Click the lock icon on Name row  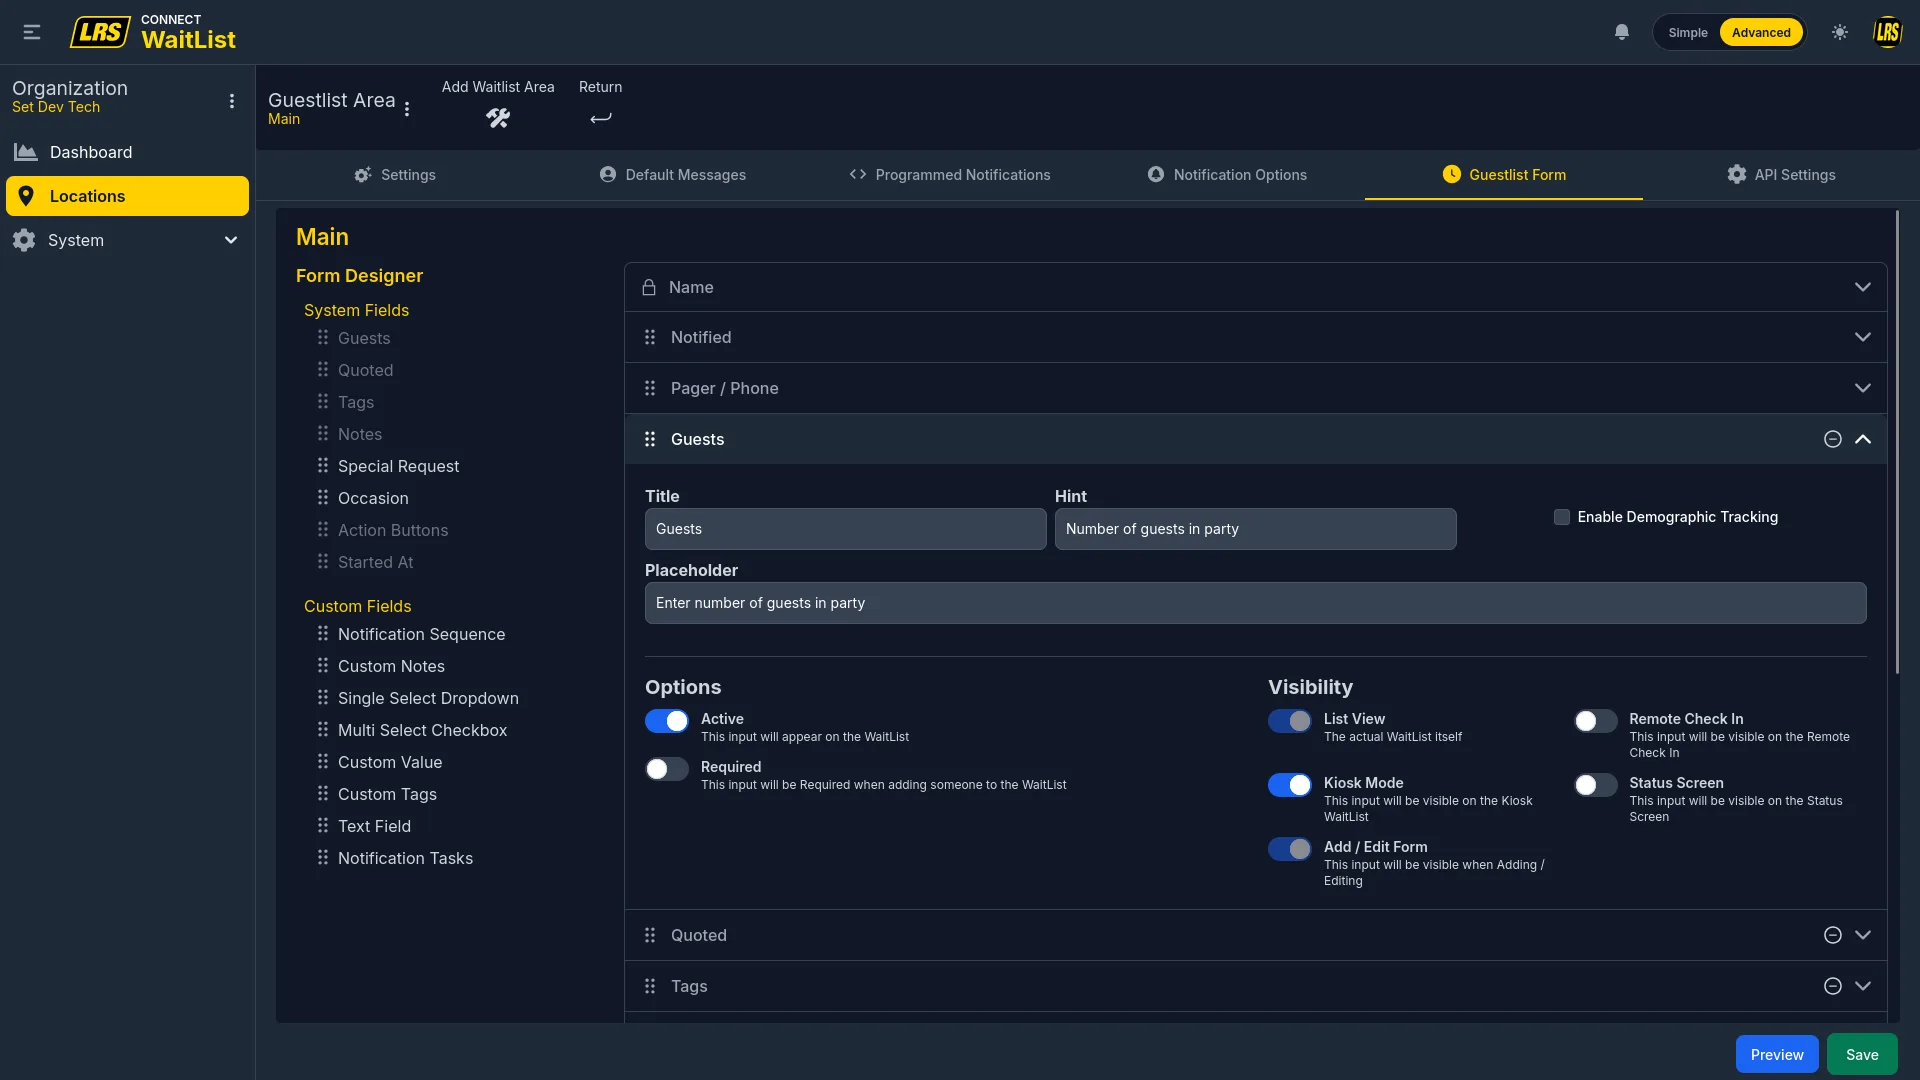[649, 287]
